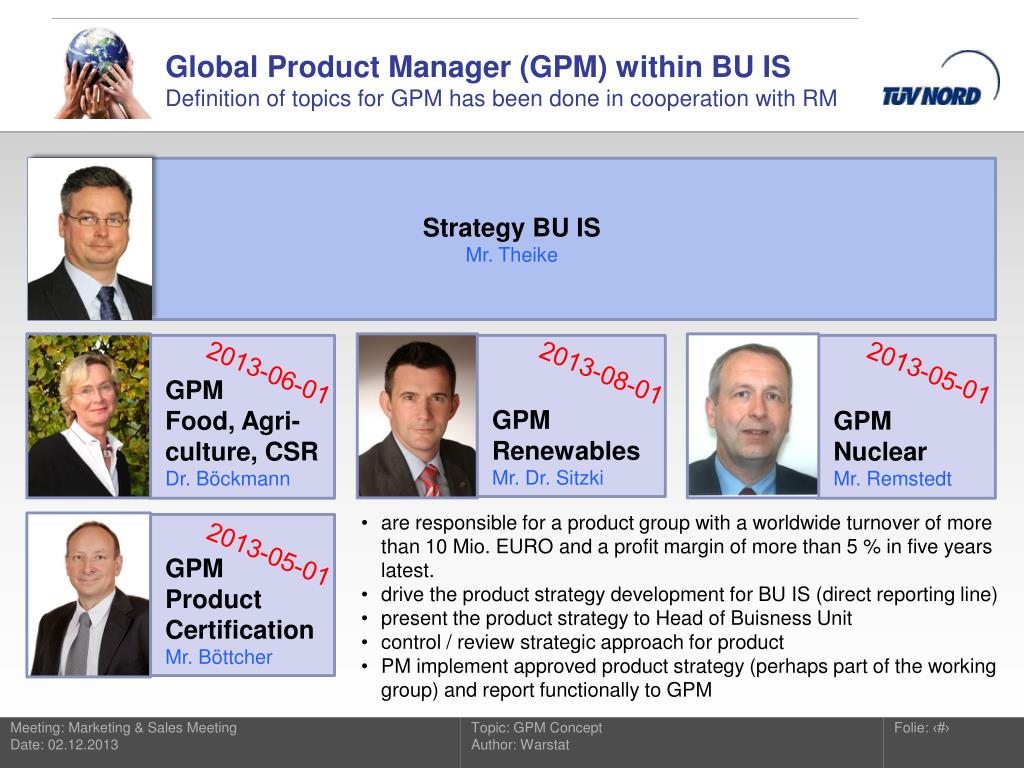The image size is (1024, 768).
Task: Click the 'GPM Food, Agri-culture, CSR' label
Action: [x=242, y=421]
